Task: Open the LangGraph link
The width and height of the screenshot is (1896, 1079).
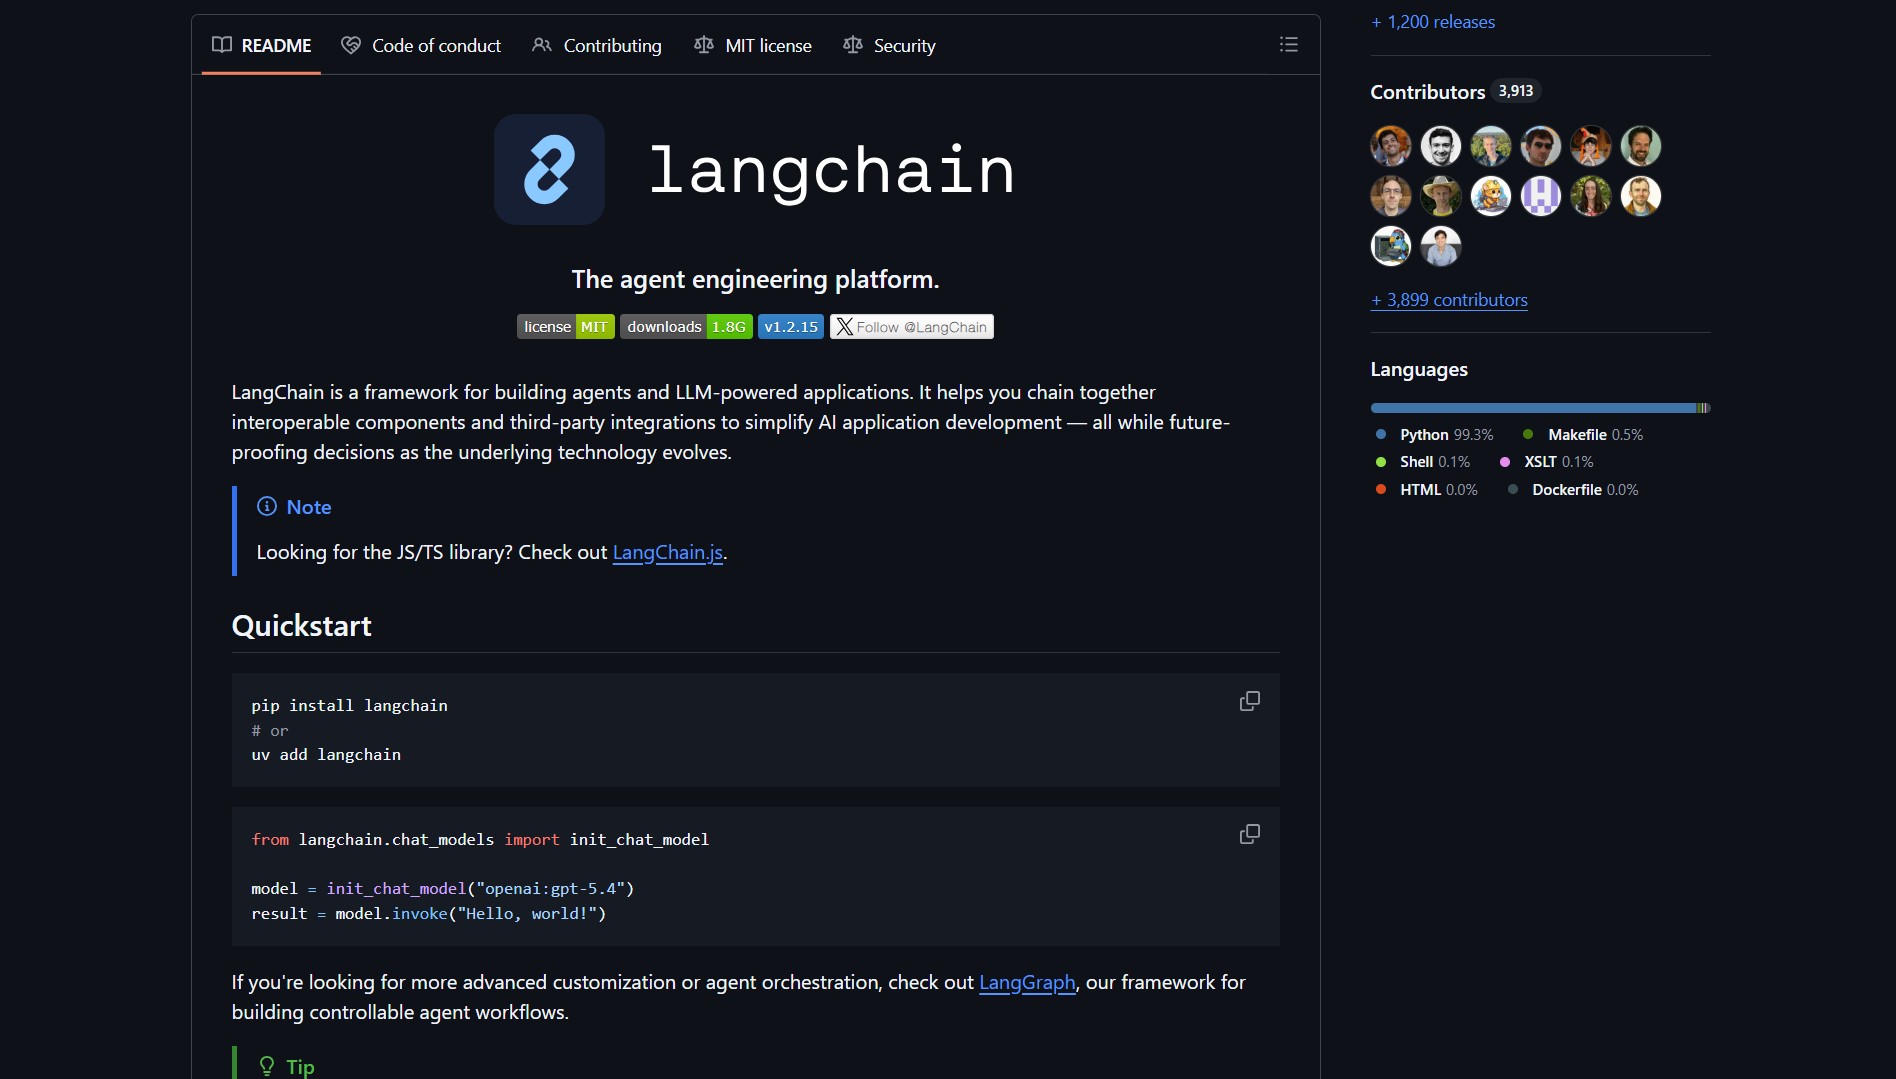Action: [1026, 983]
